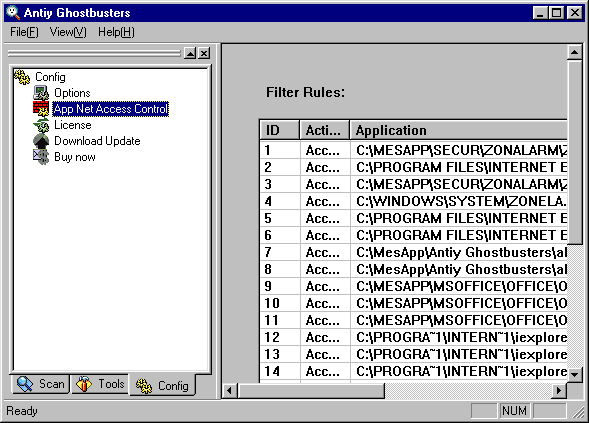Select App Net Access Control item
This screenshot has width=589, height=423.
(x=110, y=109)
